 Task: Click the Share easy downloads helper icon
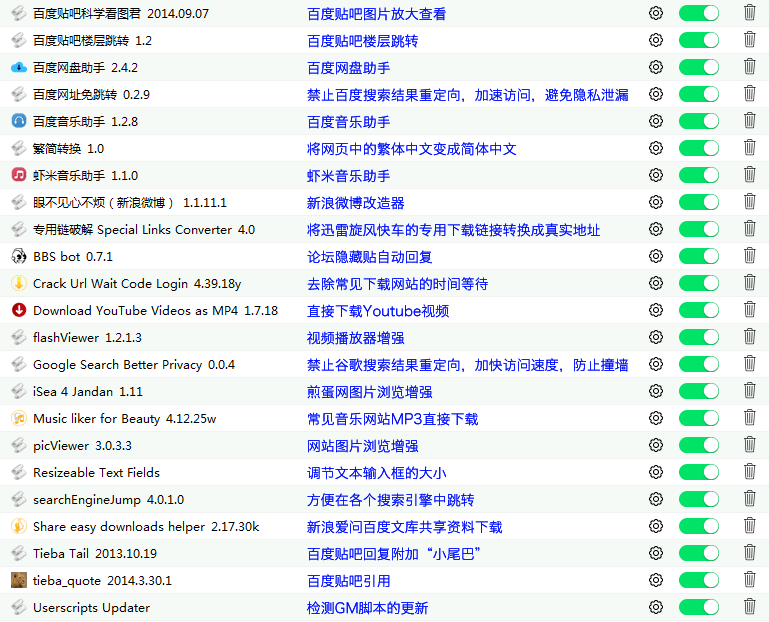pos(19,526)
